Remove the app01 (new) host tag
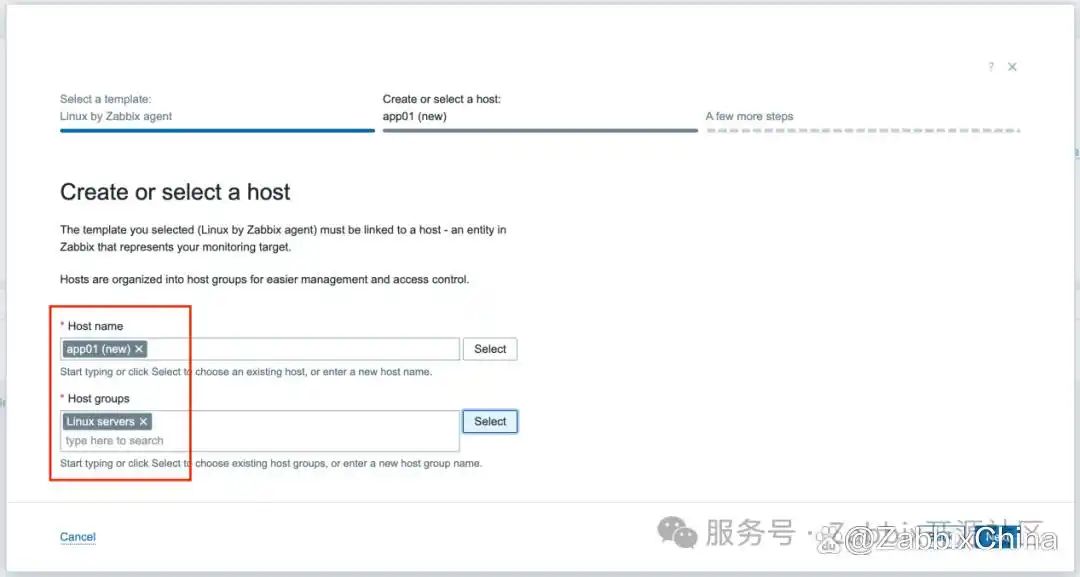 click(x=139, y=349)
